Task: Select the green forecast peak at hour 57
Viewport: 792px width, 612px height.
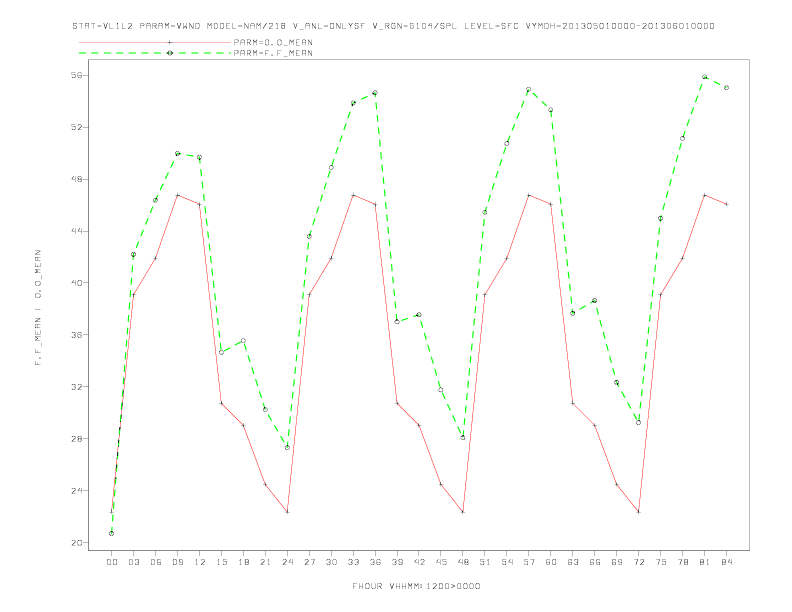Action: click(x=529, y=89)
